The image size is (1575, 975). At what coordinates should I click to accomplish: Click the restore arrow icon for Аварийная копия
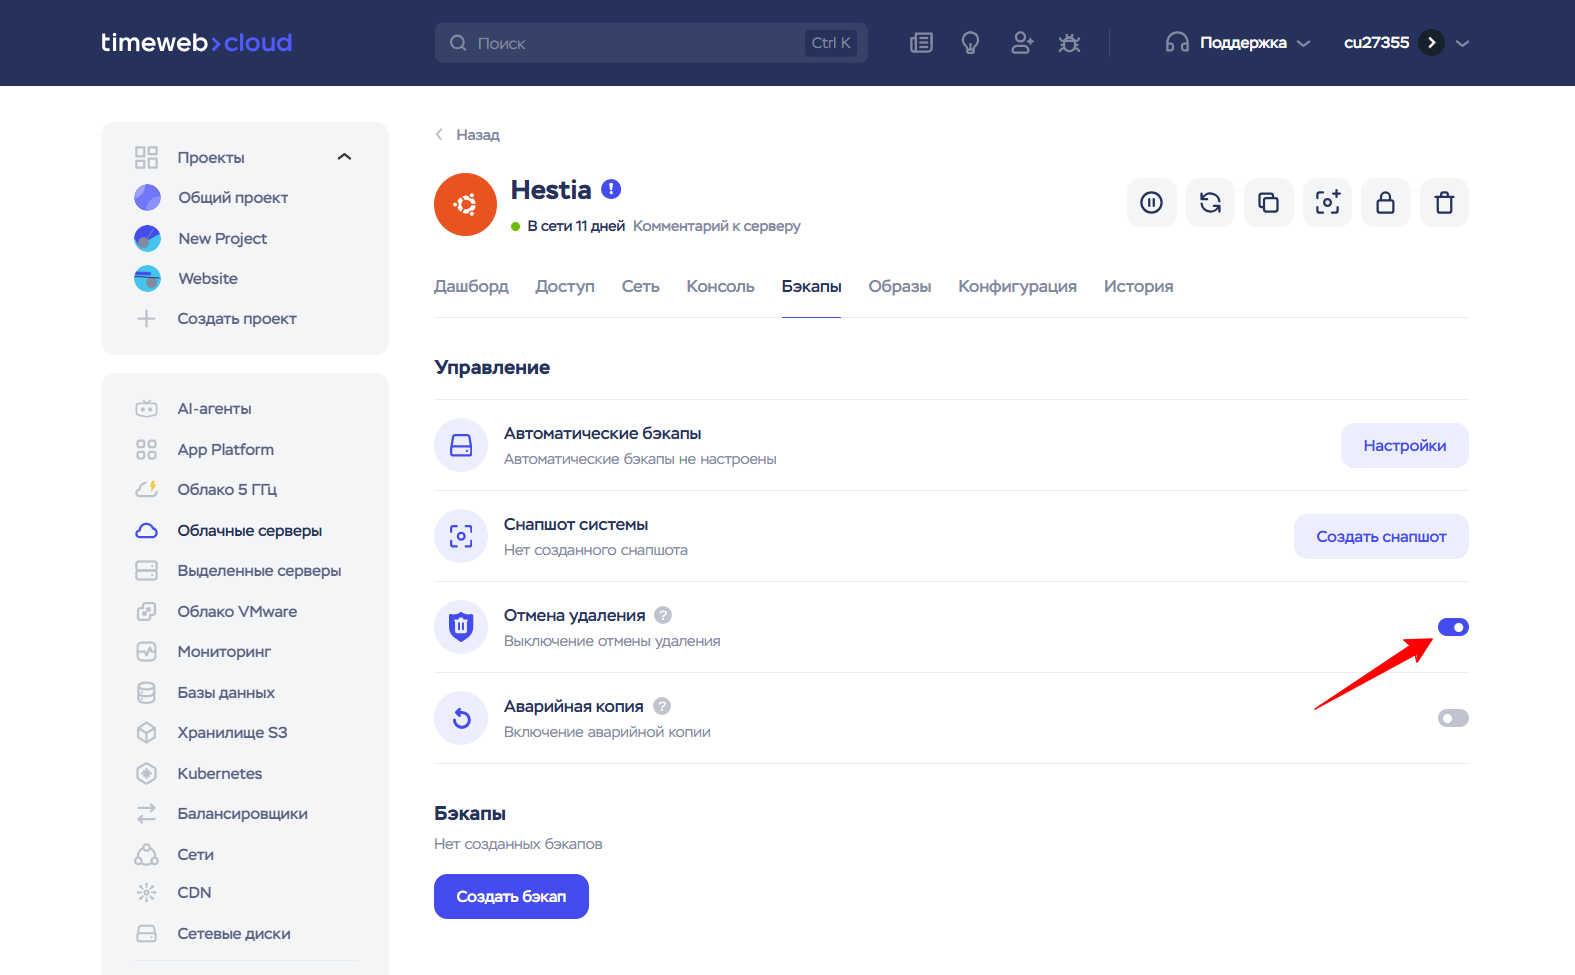pyautogui.click(x=461, y=718)
